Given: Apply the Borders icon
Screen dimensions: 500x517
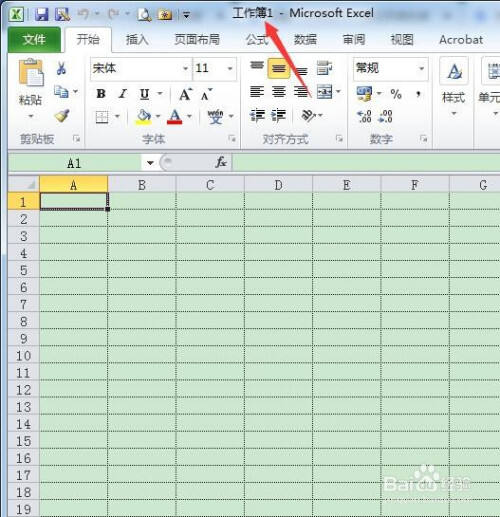Looking at the screenshot, I should pyautogui.click(x=102, y=117).
